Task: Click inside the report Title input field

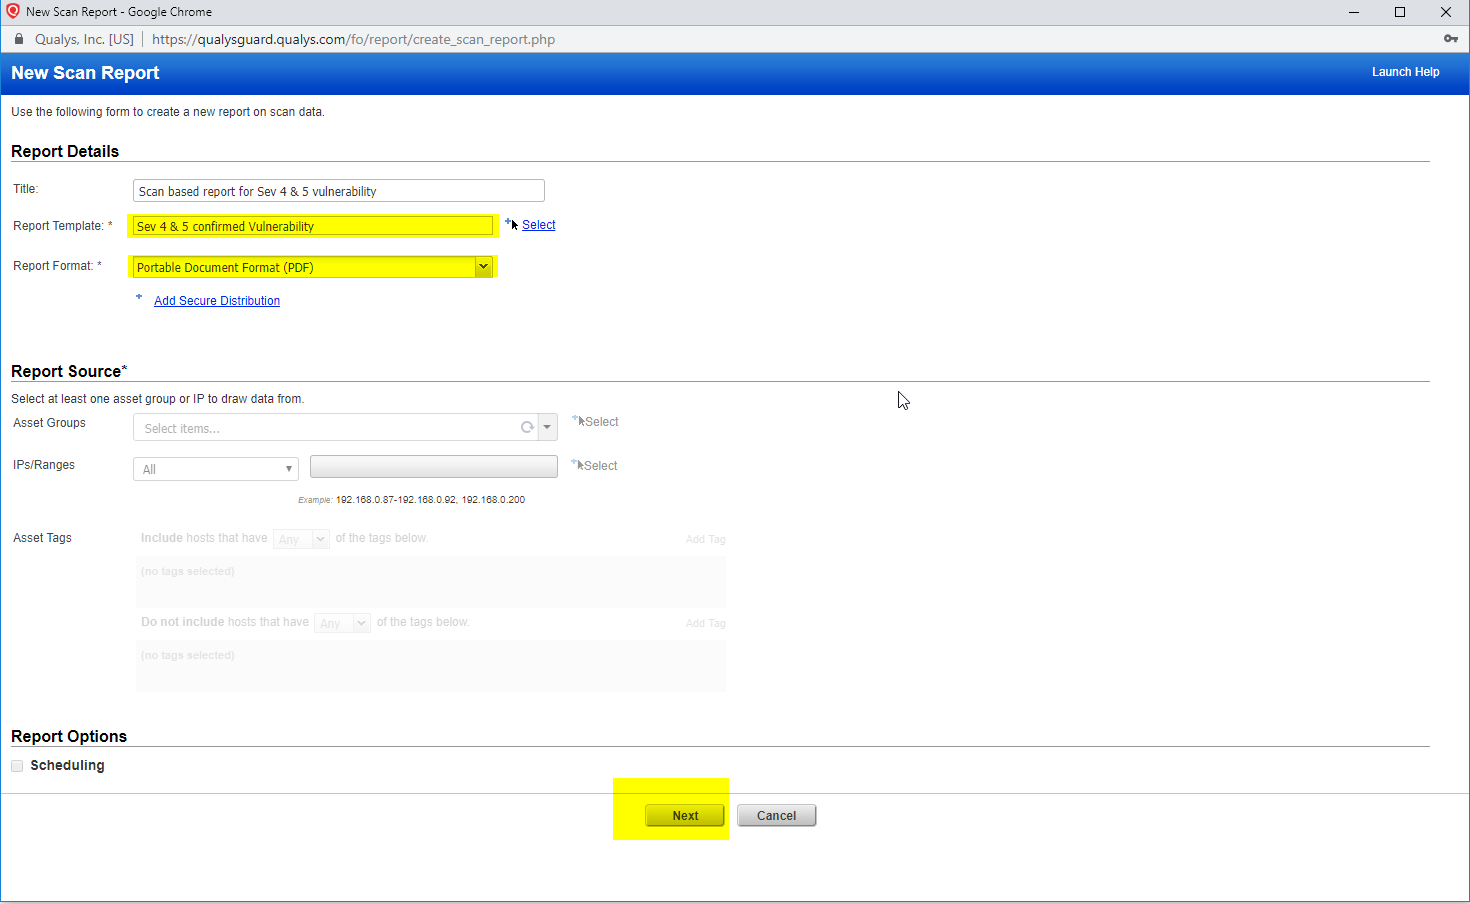Action: 338,190
